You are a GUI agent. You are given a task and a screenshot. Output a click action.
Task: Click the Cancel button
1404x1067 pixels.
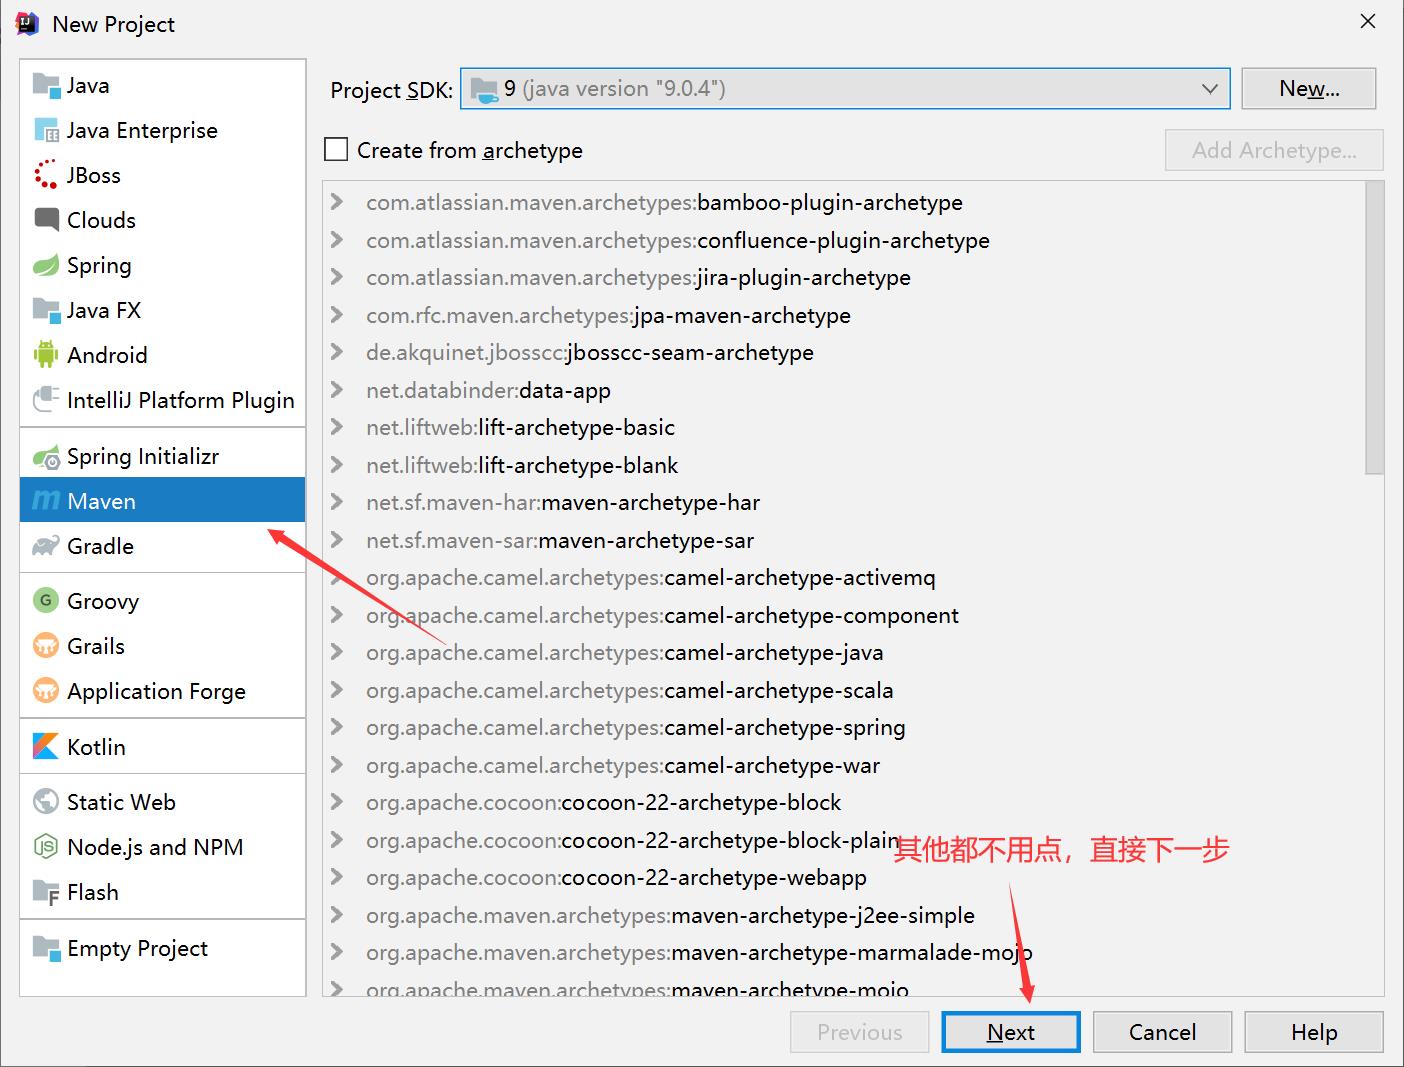(x=1162, y=1032)
